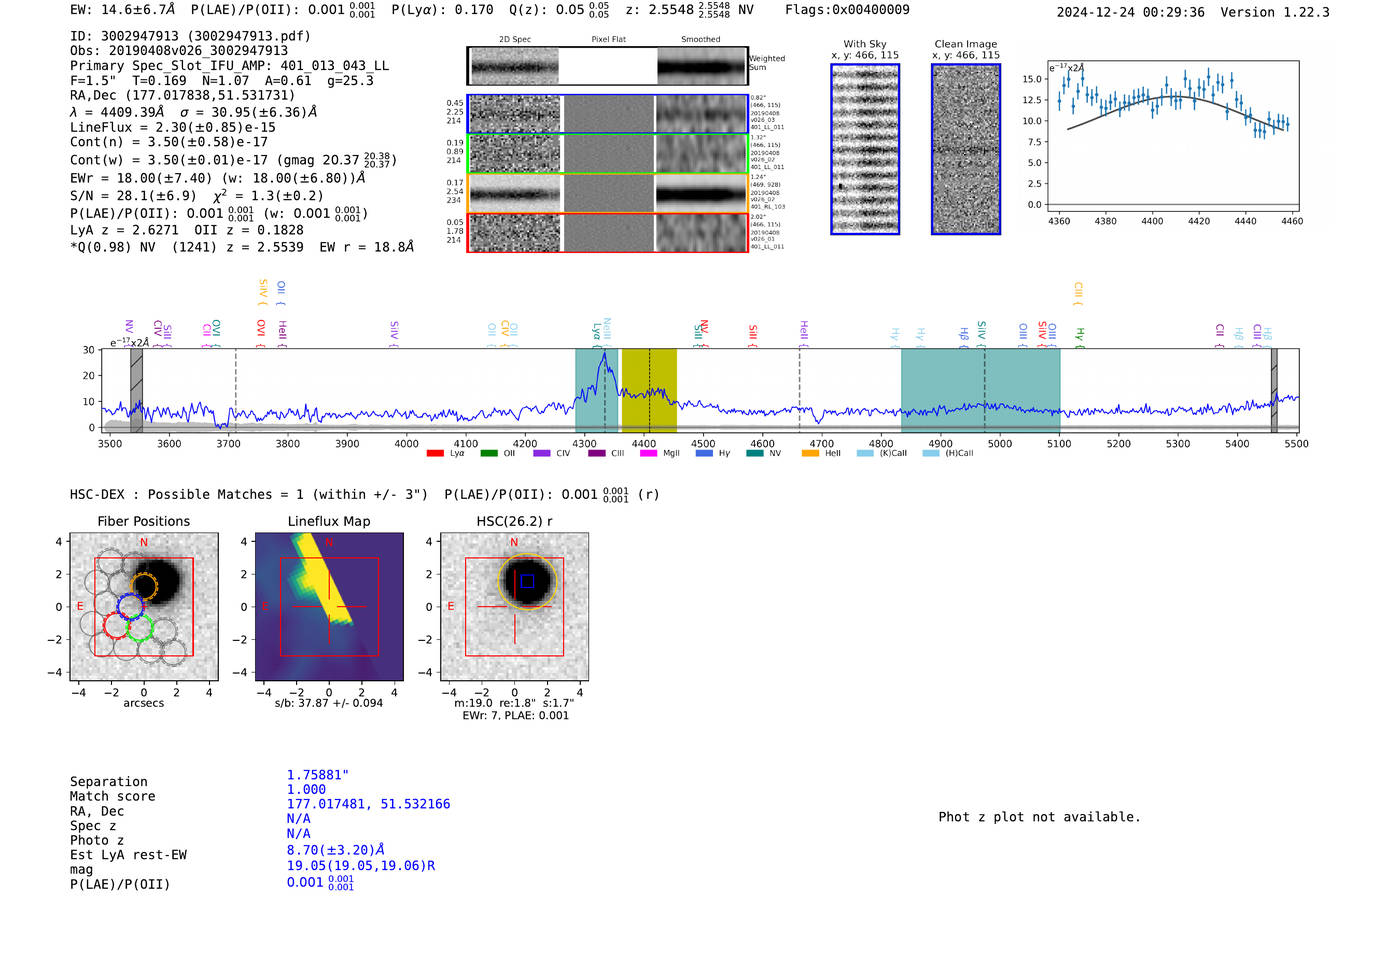
Task: Open the Fiber Positions image
Action: 144,607
